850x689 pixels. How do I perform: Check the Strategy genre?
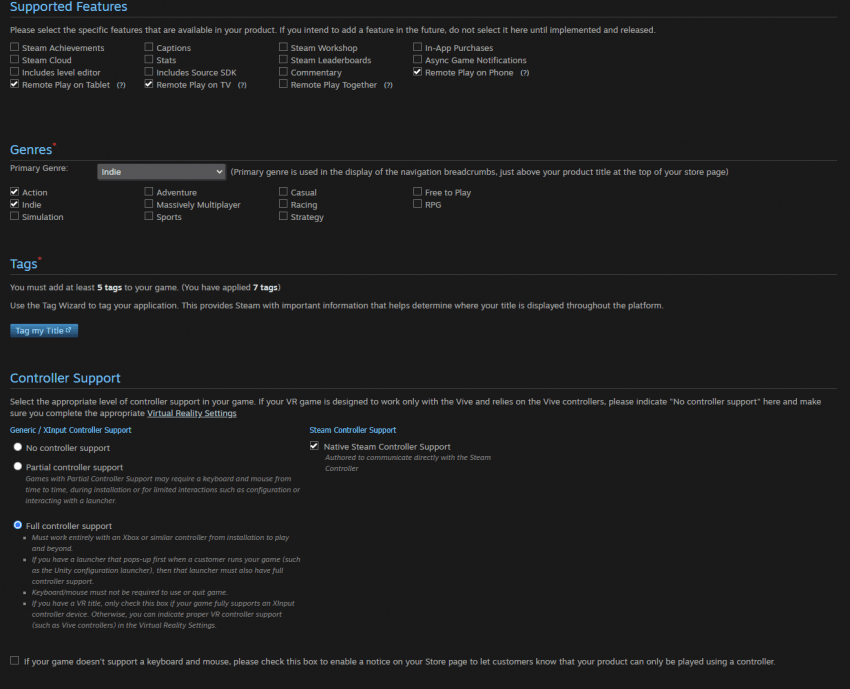click(x=283, y=216)
